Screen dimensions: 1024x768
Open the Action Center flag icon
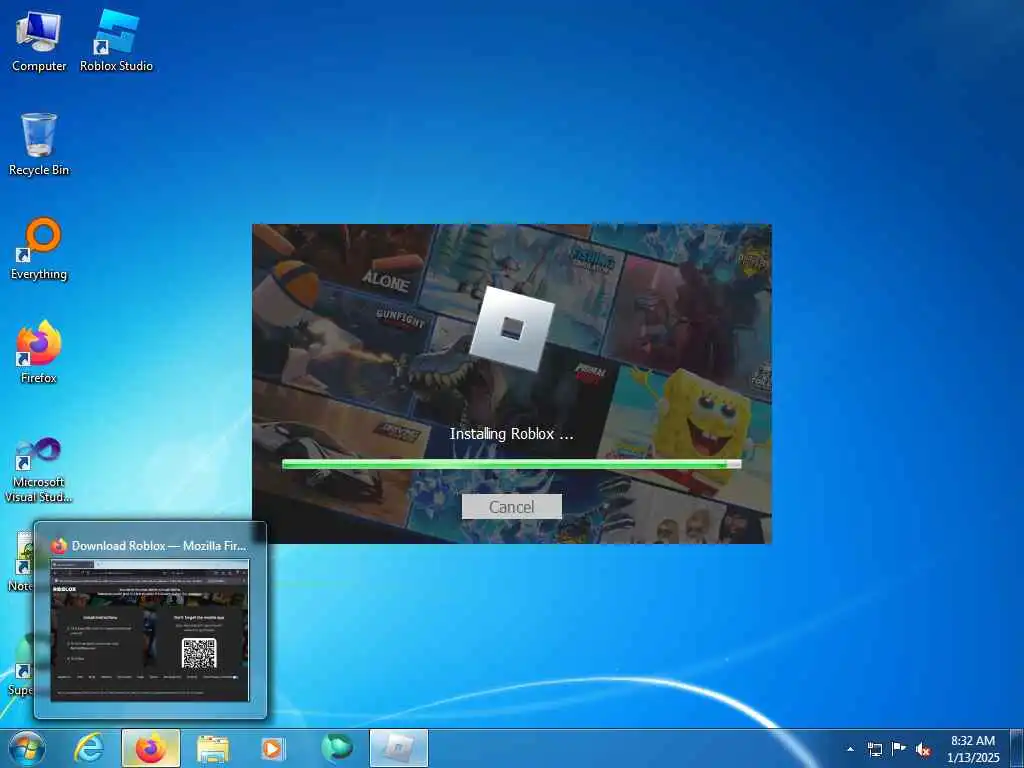[899, 748]
